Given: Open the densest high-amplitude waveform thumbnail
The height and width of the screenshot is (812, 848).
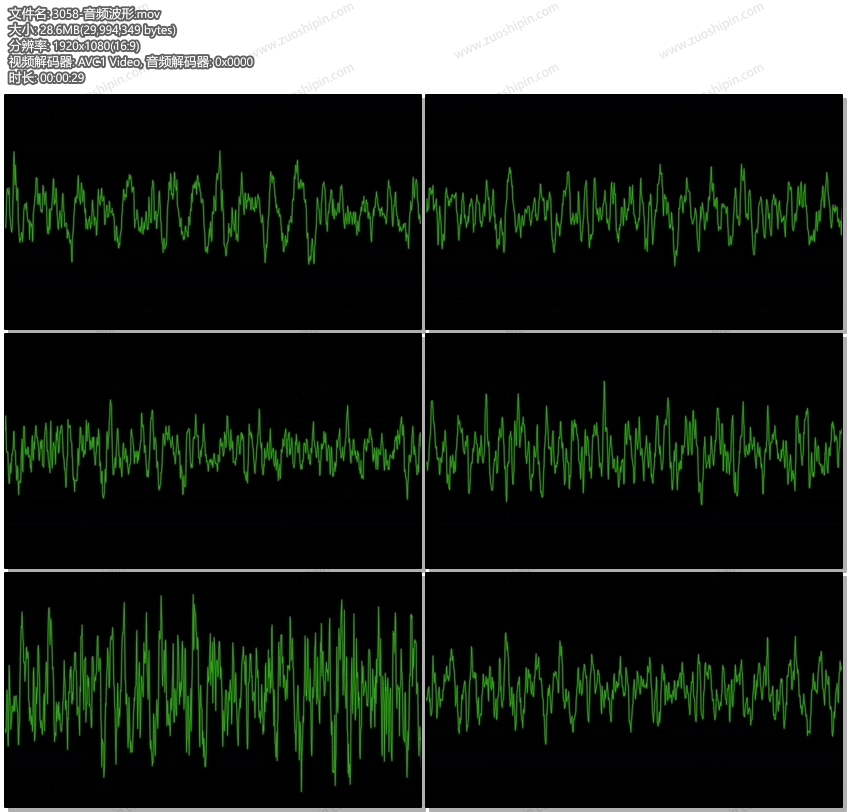Looking at the screenshot, I should 213,690.
